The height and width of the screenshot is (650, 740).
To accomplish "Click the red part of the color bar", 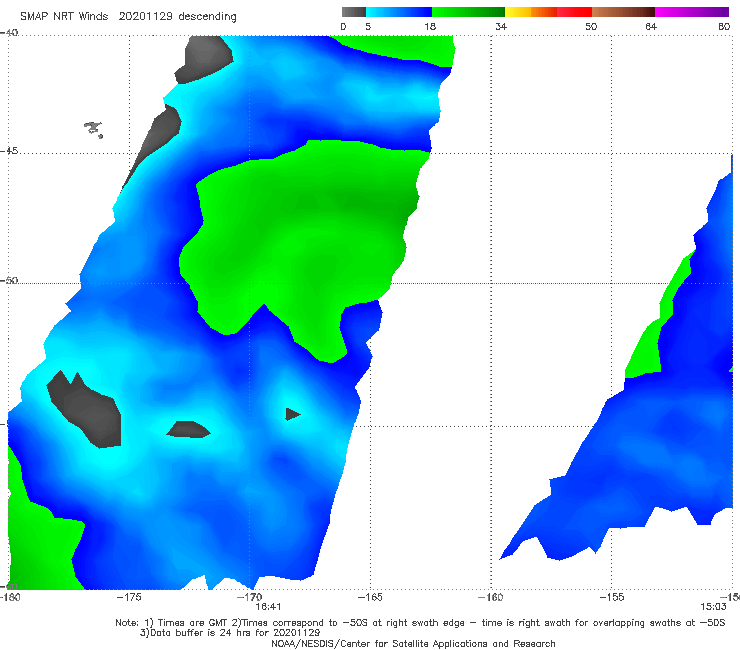I will (x=574, y=12).
